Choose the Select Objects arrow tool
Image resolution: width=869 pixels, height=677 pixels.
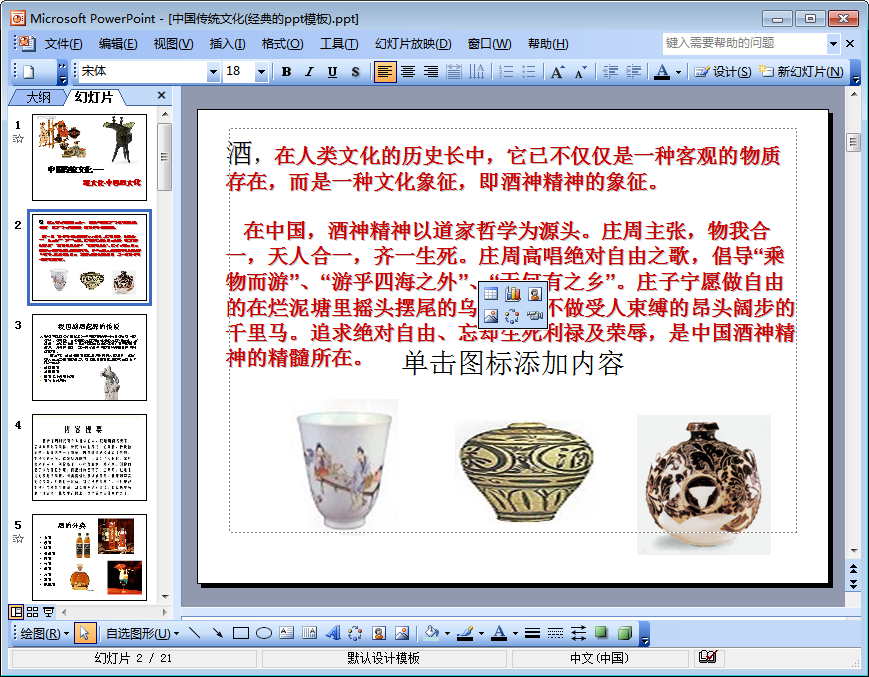[84, 633]
